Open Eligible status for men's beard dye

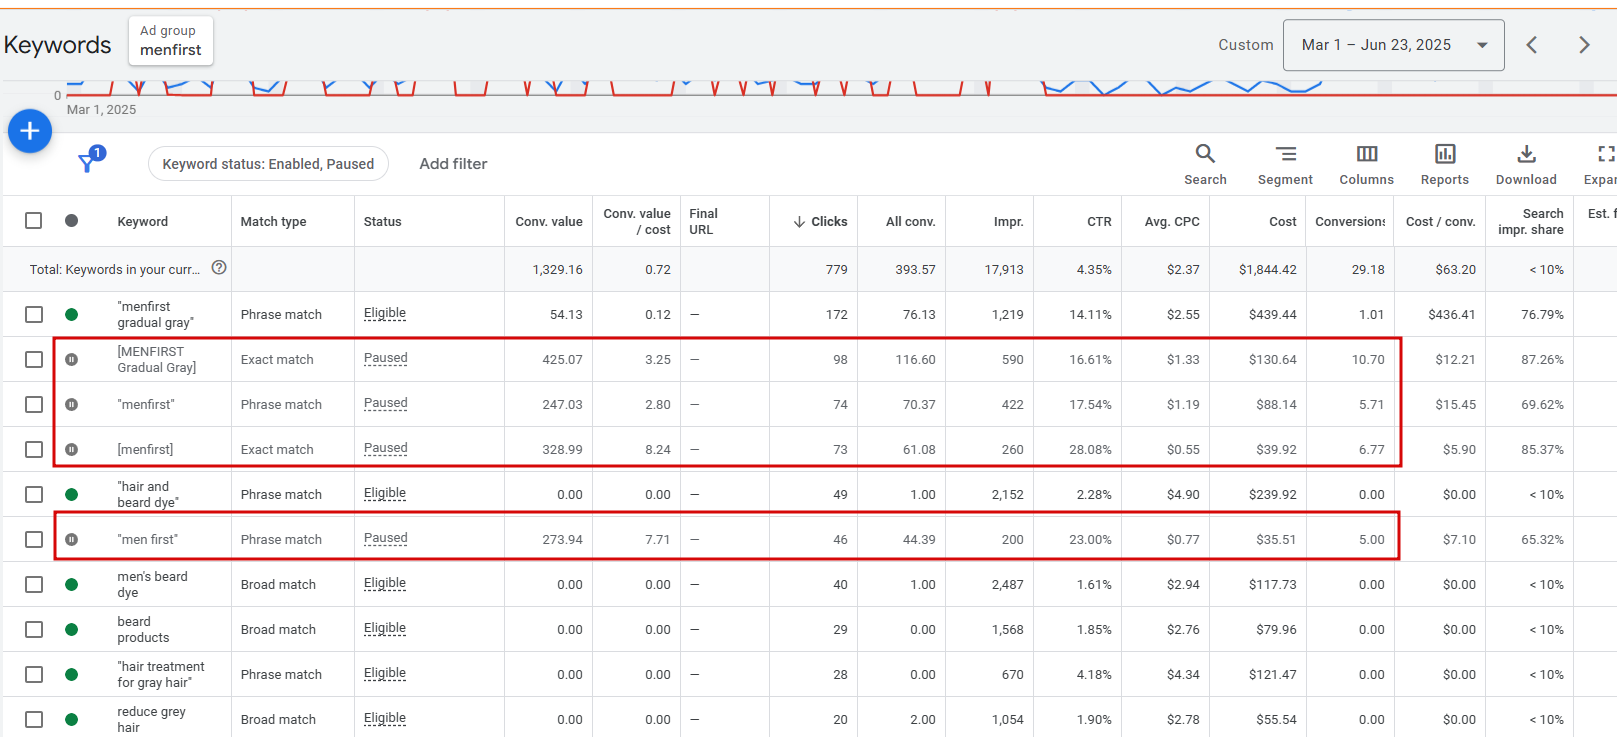385,583
